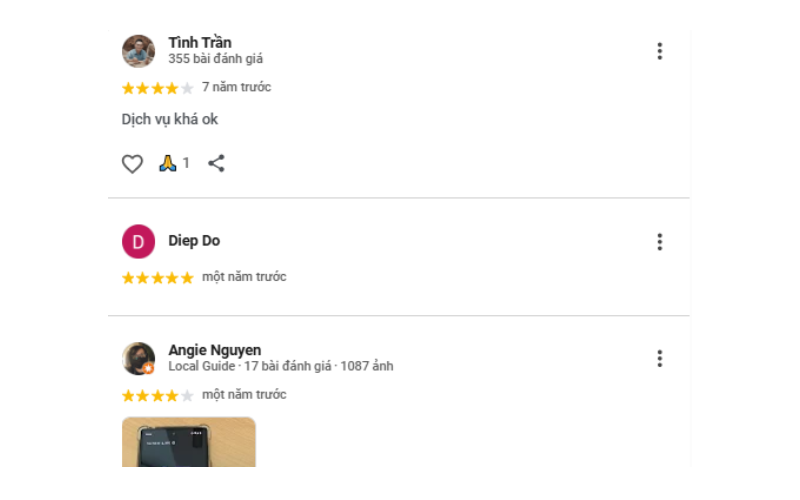This screenshot has height=500, width=800.
Task: Click Angie Nguyen's four-star rating
Action: pyautogui.click(x=158, y=396)
